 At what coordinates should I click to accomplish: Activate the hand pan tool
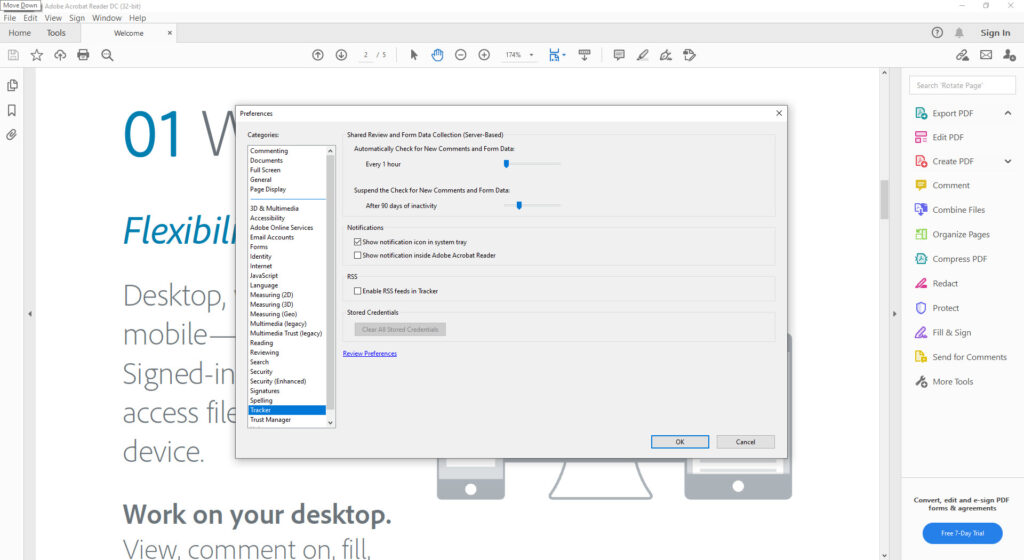[437, 55]
